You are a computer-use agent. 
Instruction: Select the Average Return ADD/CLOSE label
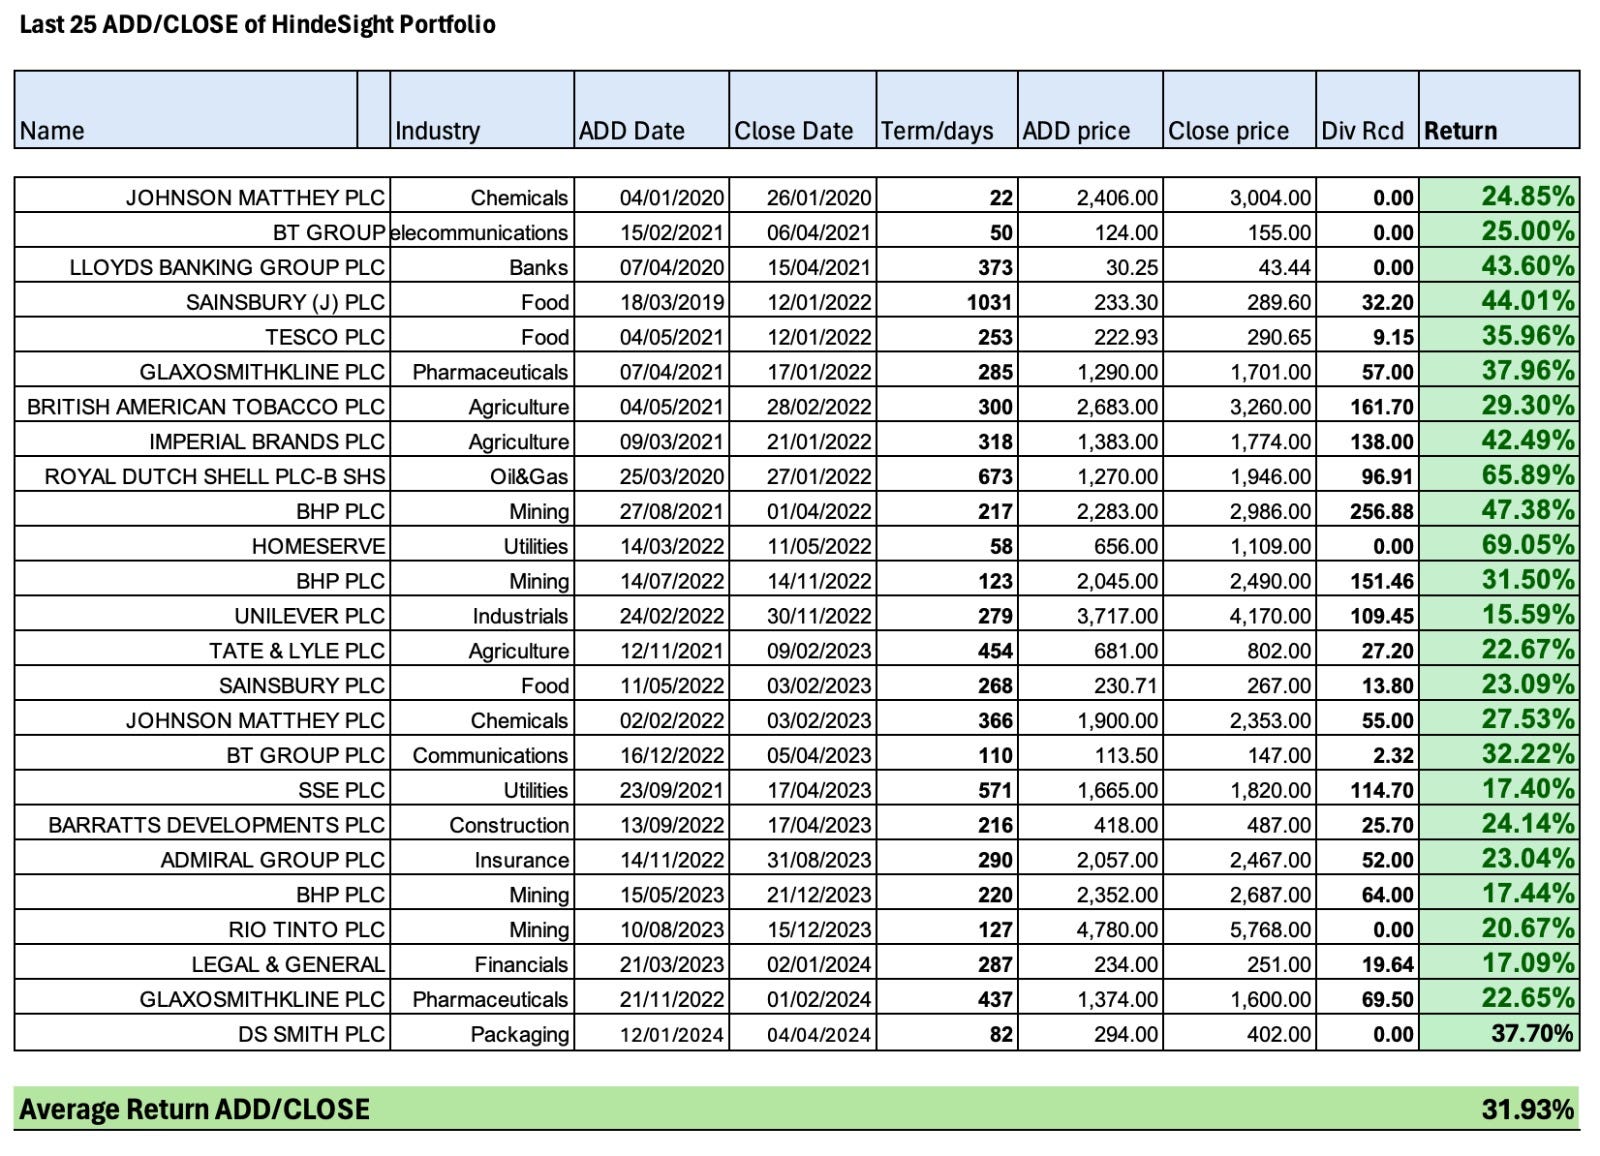click(x=195, y=1109)
